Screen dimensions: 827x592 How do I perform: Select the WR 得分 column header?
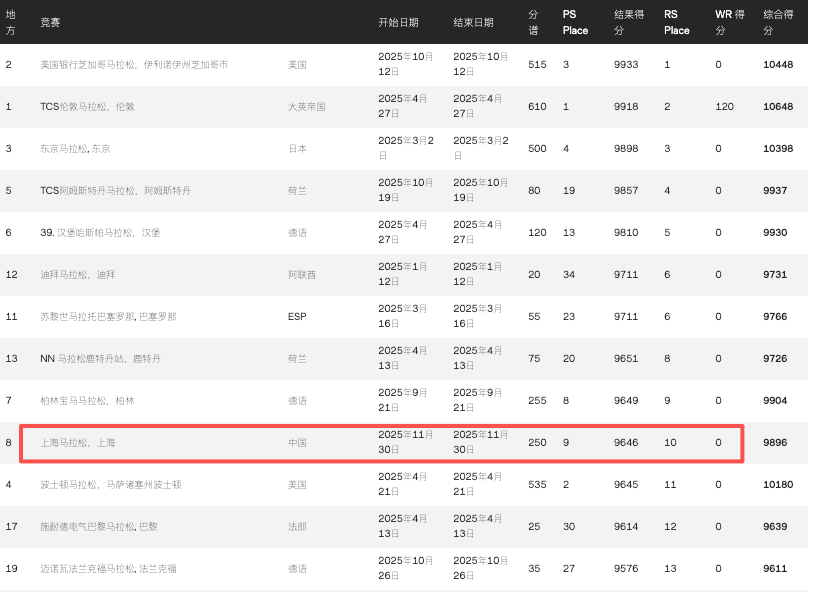730,22
